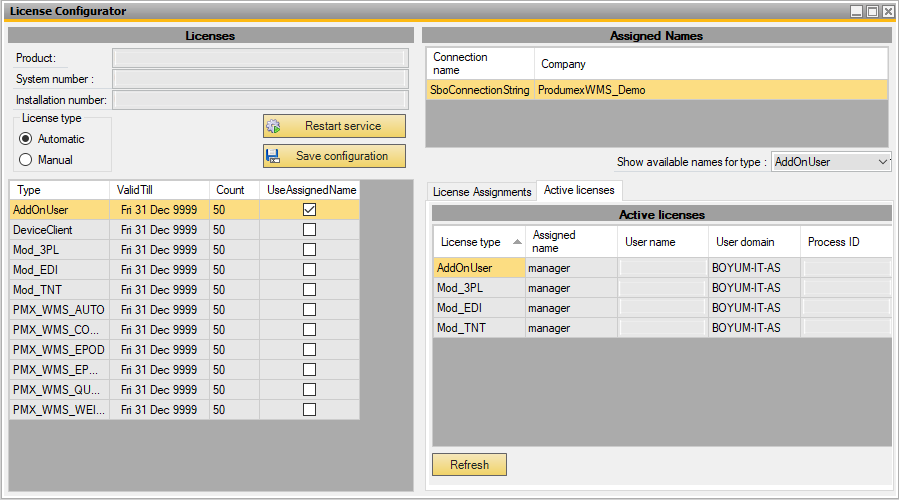Select PMX_WMS_AUTO row in license list
This screenshot has height=500, width=899.
(x=60, y=310)
